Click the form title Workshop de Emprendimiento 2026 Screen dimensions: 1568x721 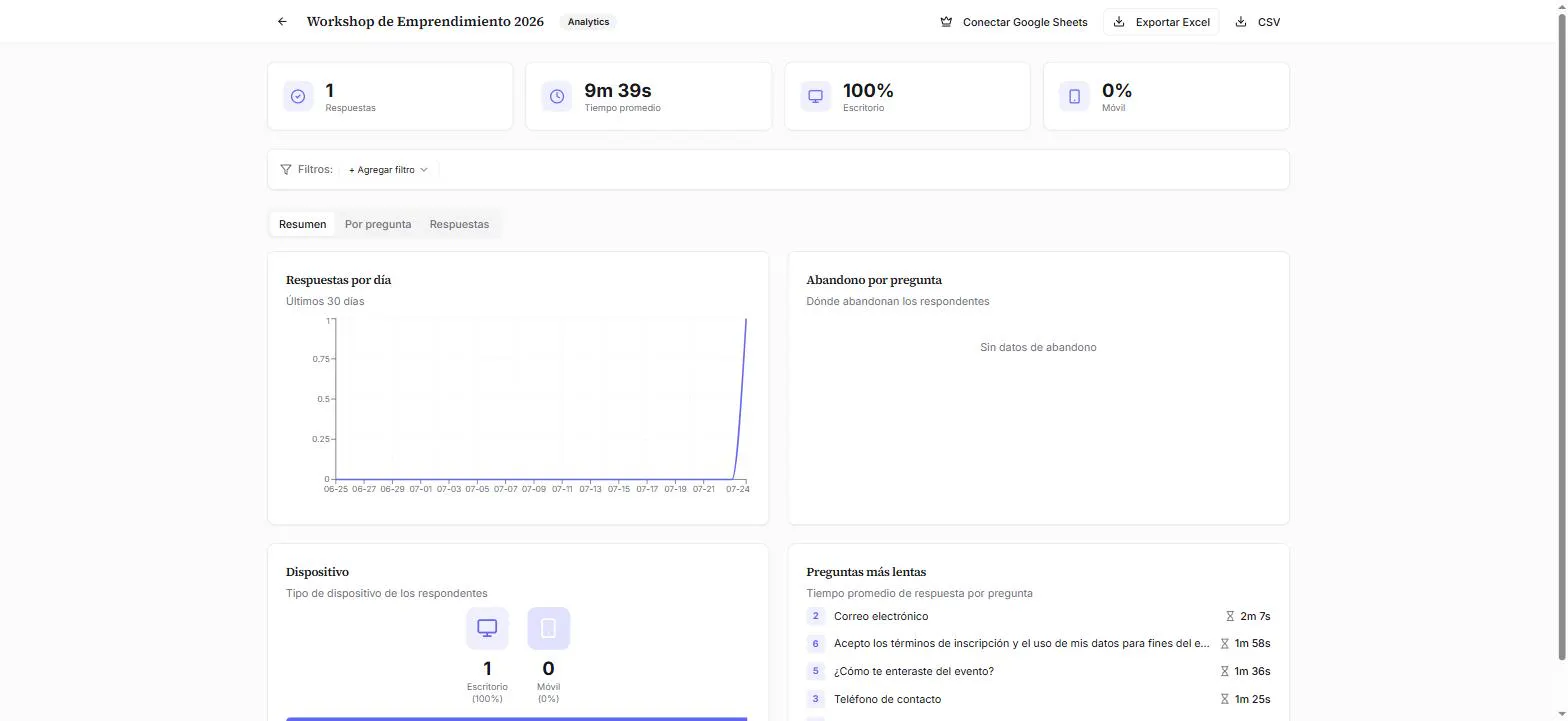pyautogui.click(x=425, y=21)
